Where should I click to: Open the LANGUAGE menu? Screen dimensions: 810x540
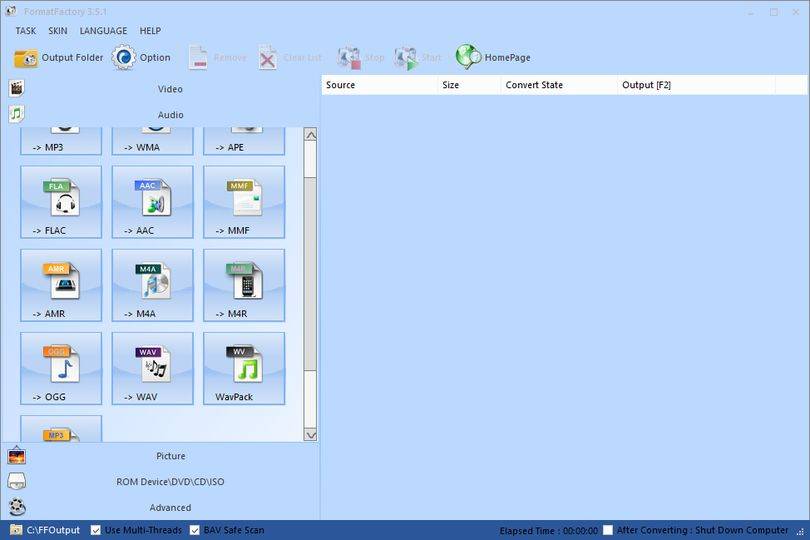(x=103, y=31)
